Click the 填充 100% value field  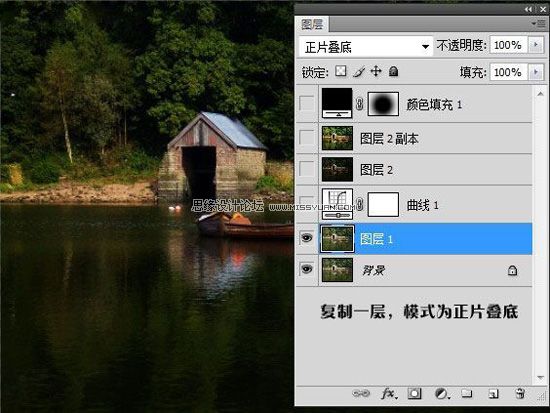509,72
